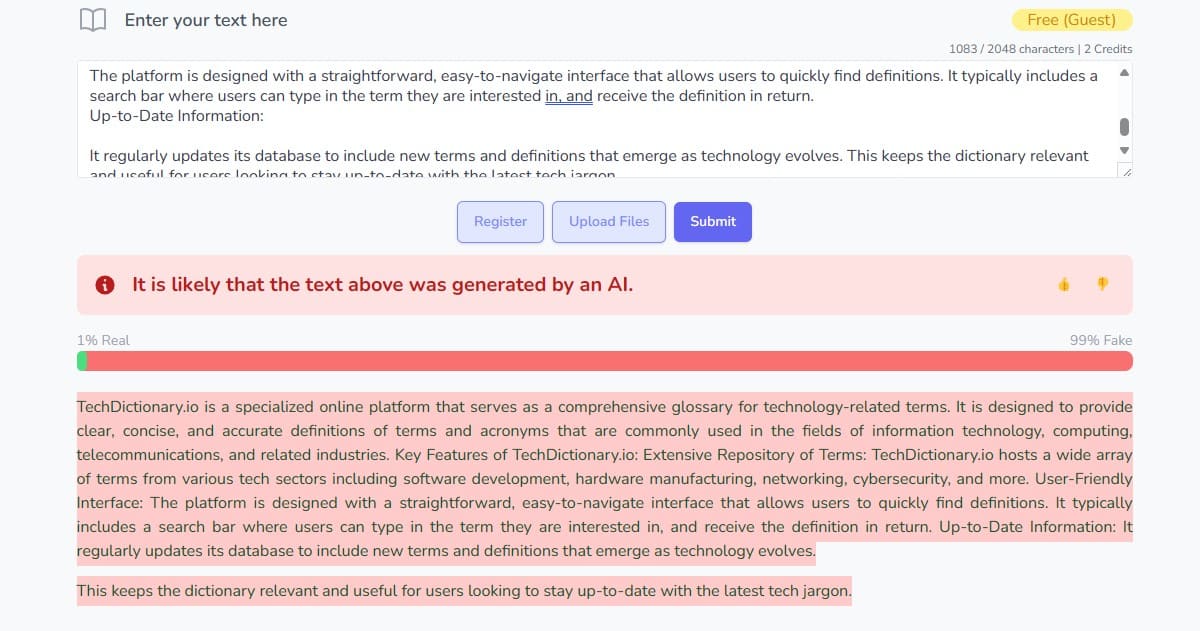The image size is (1200, 631).
Task: Click the open book icon
Action: click(93, 20)
